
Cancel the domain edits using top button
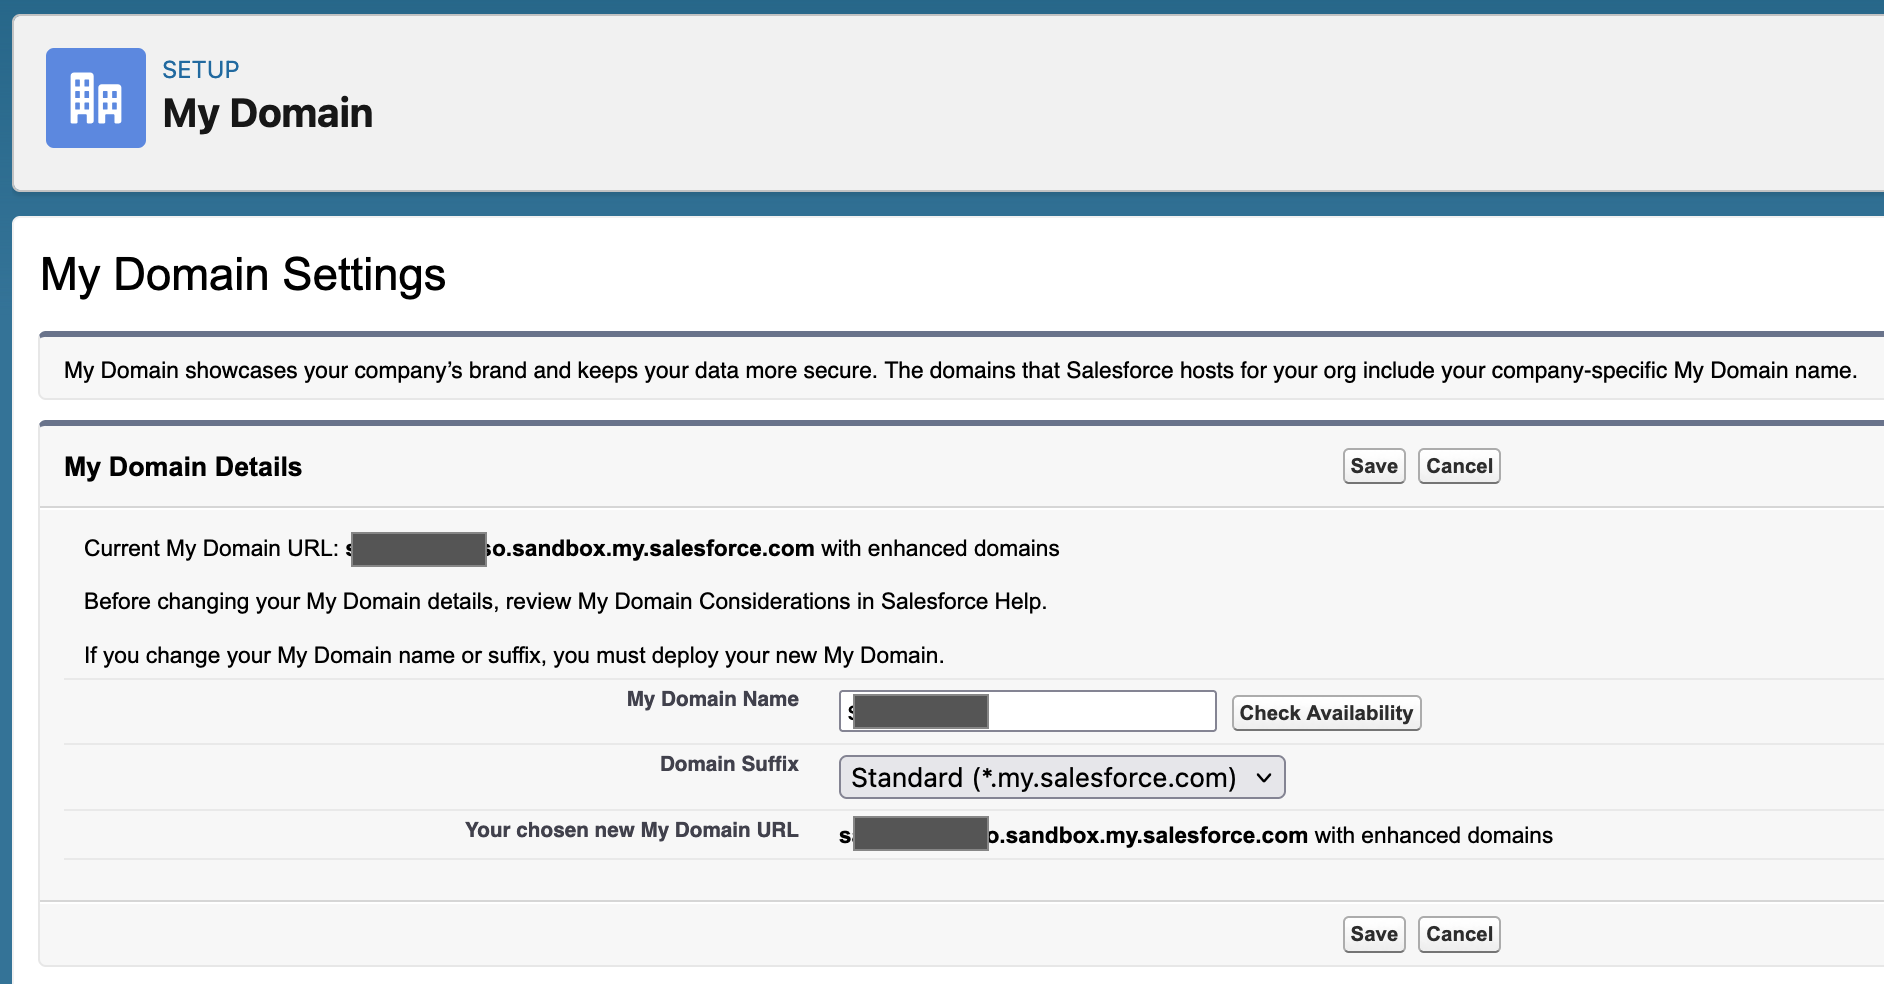[x=1458, y=465]
